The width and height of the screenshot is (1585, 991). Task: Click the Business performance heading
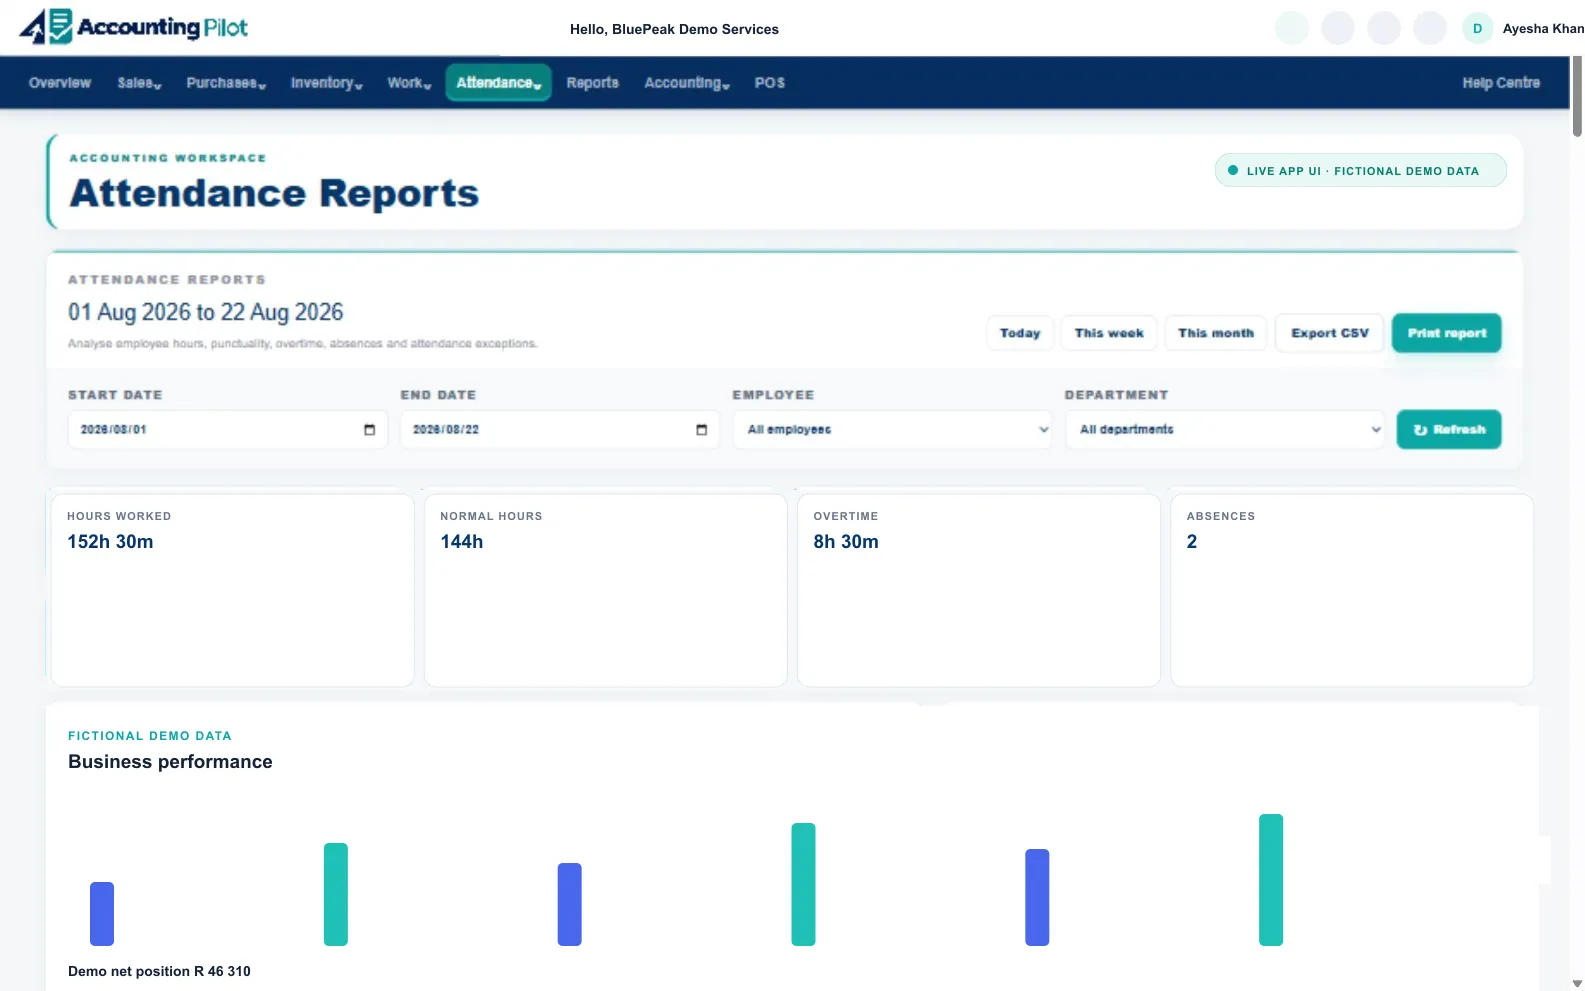click(x=170, y=762)
